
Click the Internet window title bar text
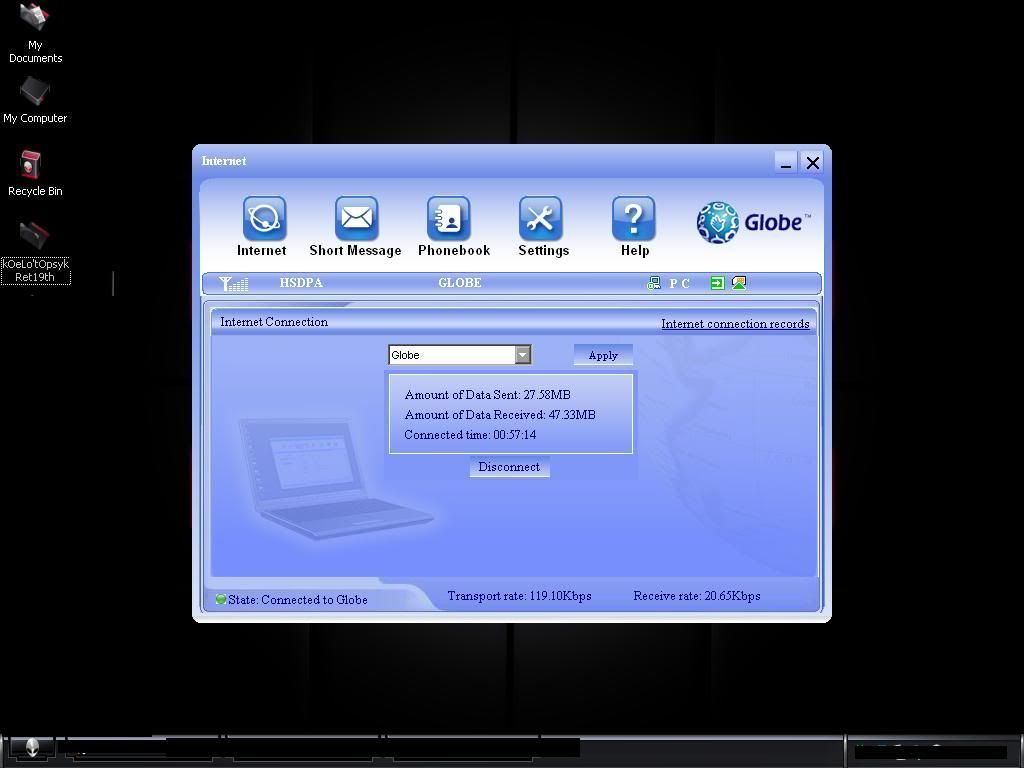[x=224, y=161]
